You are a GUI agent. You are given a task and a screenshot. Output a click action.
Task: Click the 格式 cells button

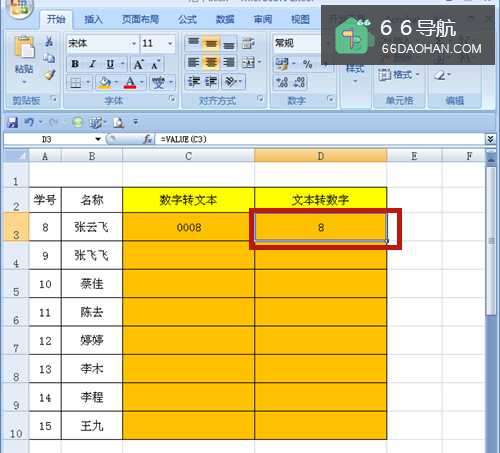coord(399,75)
